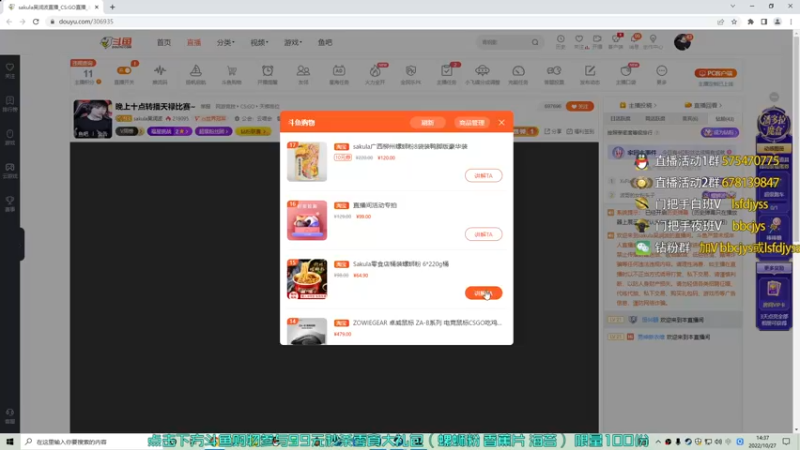Open the red noodle bucket item 15 thumbnail
The width and height of the screenshot is (800, 450).
(x=307, y=279)
